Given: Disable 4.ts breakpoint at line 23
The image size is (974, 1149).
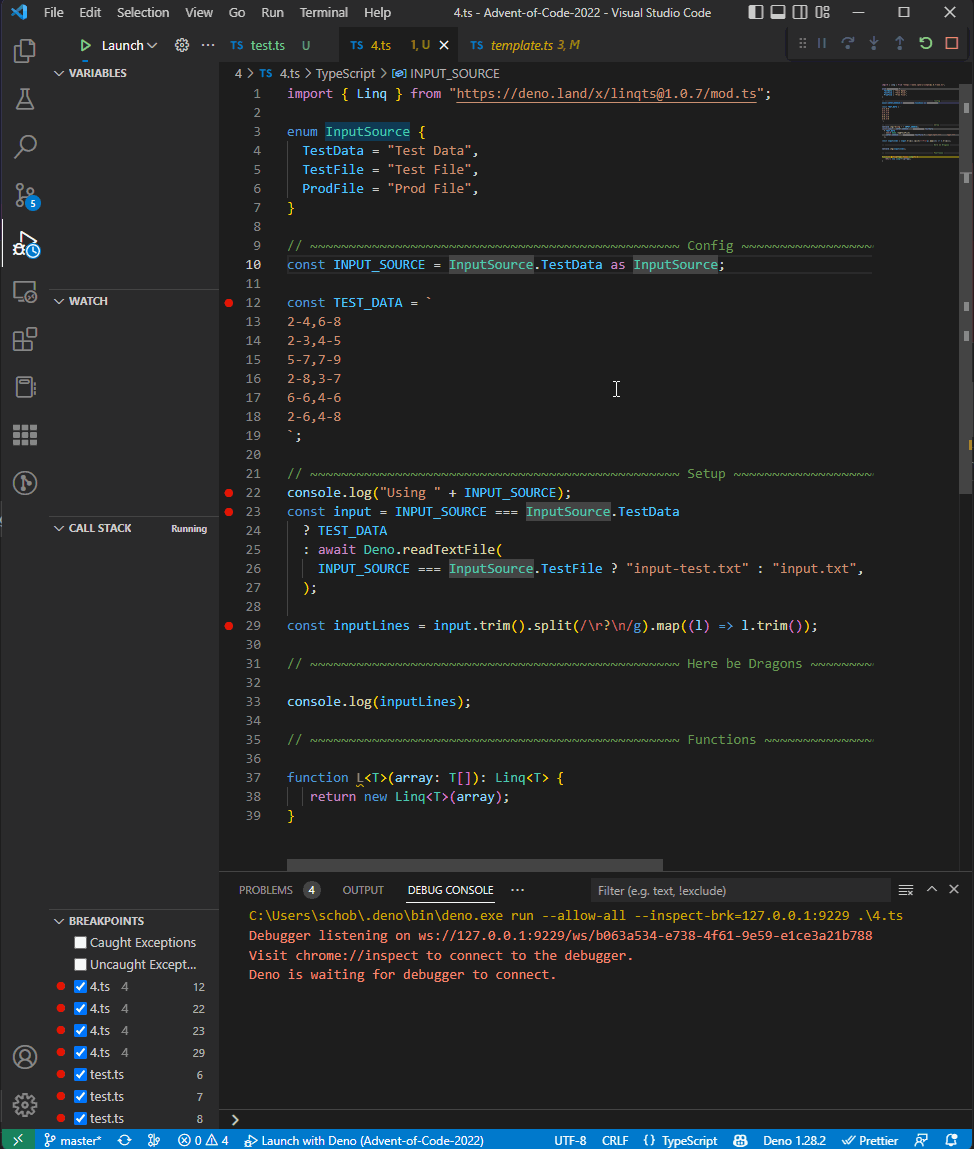Looking at the screenshot, I should pyautogui.click(x=81, y=1030).
